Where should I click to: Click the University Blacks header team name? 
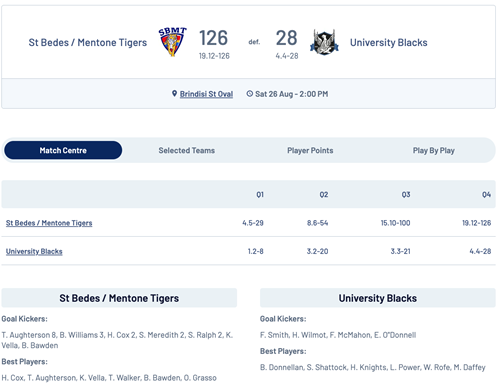(388, 43)
